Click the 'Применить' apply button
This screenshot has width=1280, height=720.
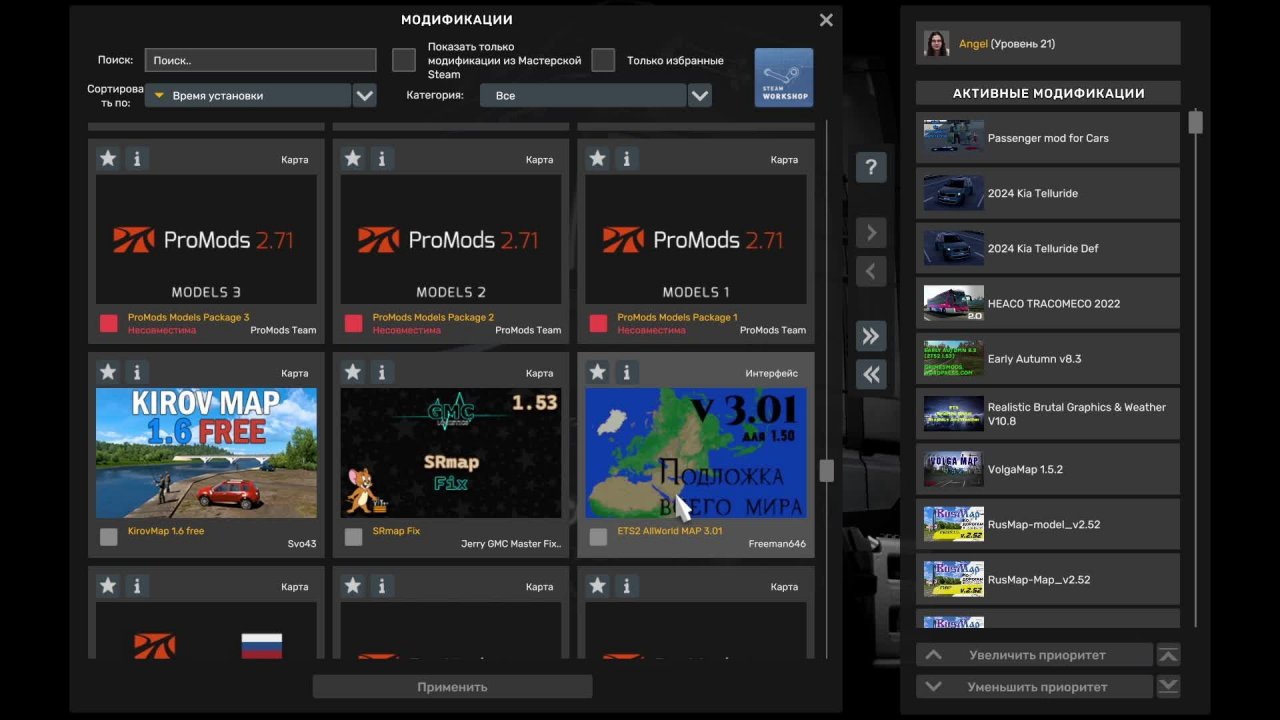[x=453, y=687]
